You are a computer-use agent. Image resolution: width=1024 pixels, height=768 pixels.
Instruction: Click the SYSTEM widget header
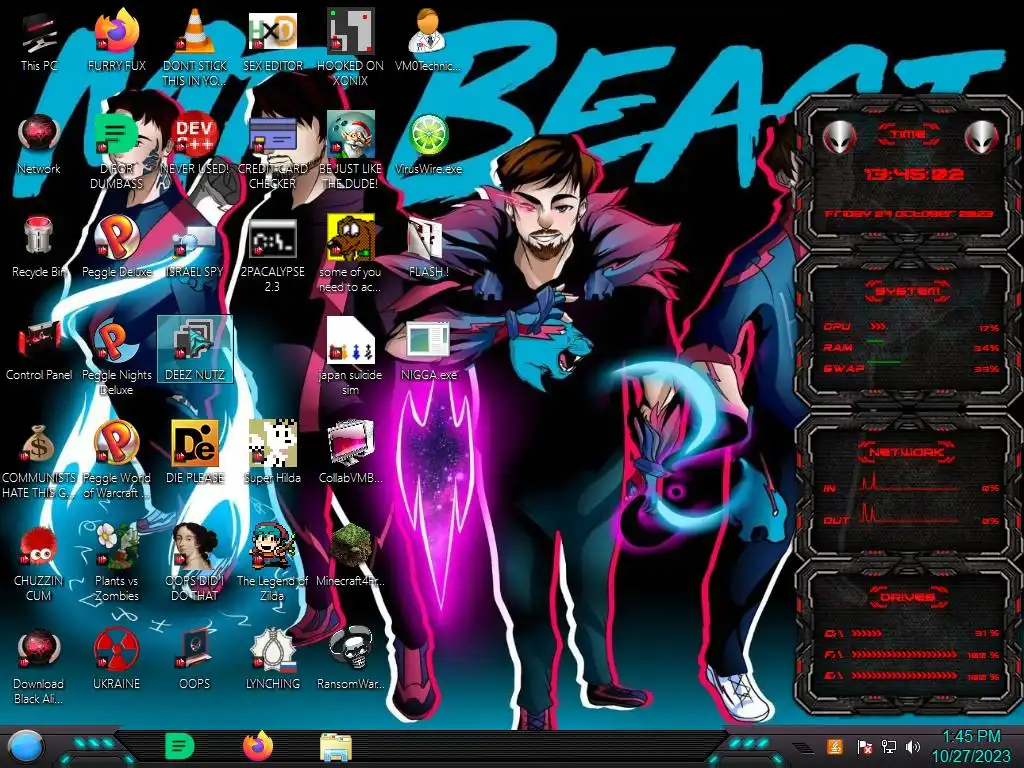point(908,291)
